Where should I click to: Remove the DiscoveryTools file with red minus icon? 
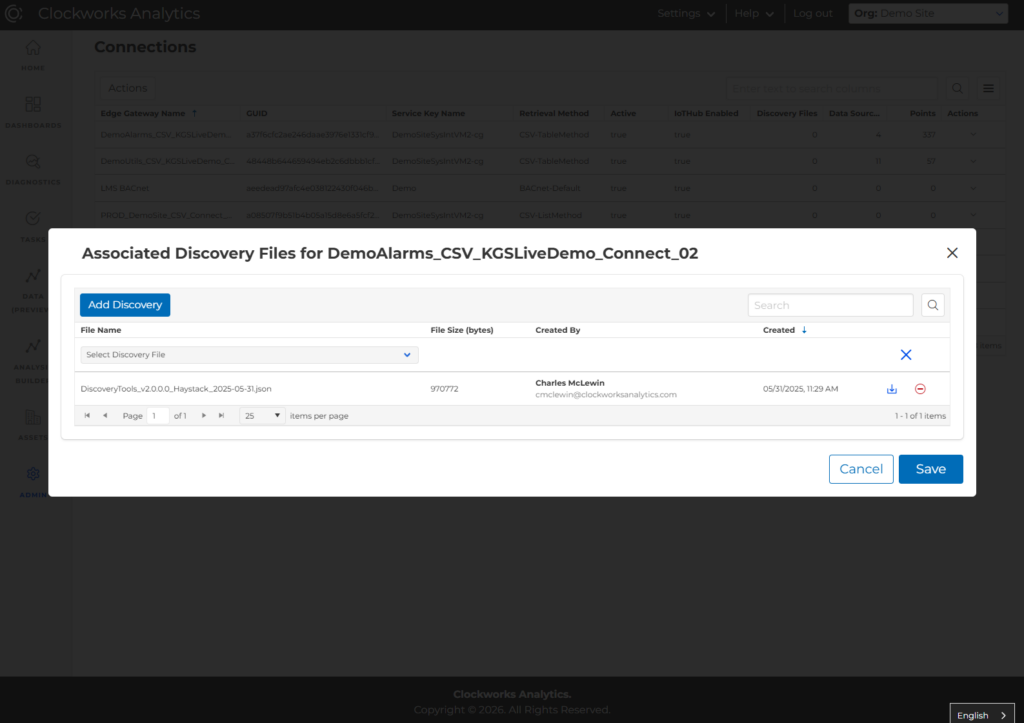click(920, 388)
